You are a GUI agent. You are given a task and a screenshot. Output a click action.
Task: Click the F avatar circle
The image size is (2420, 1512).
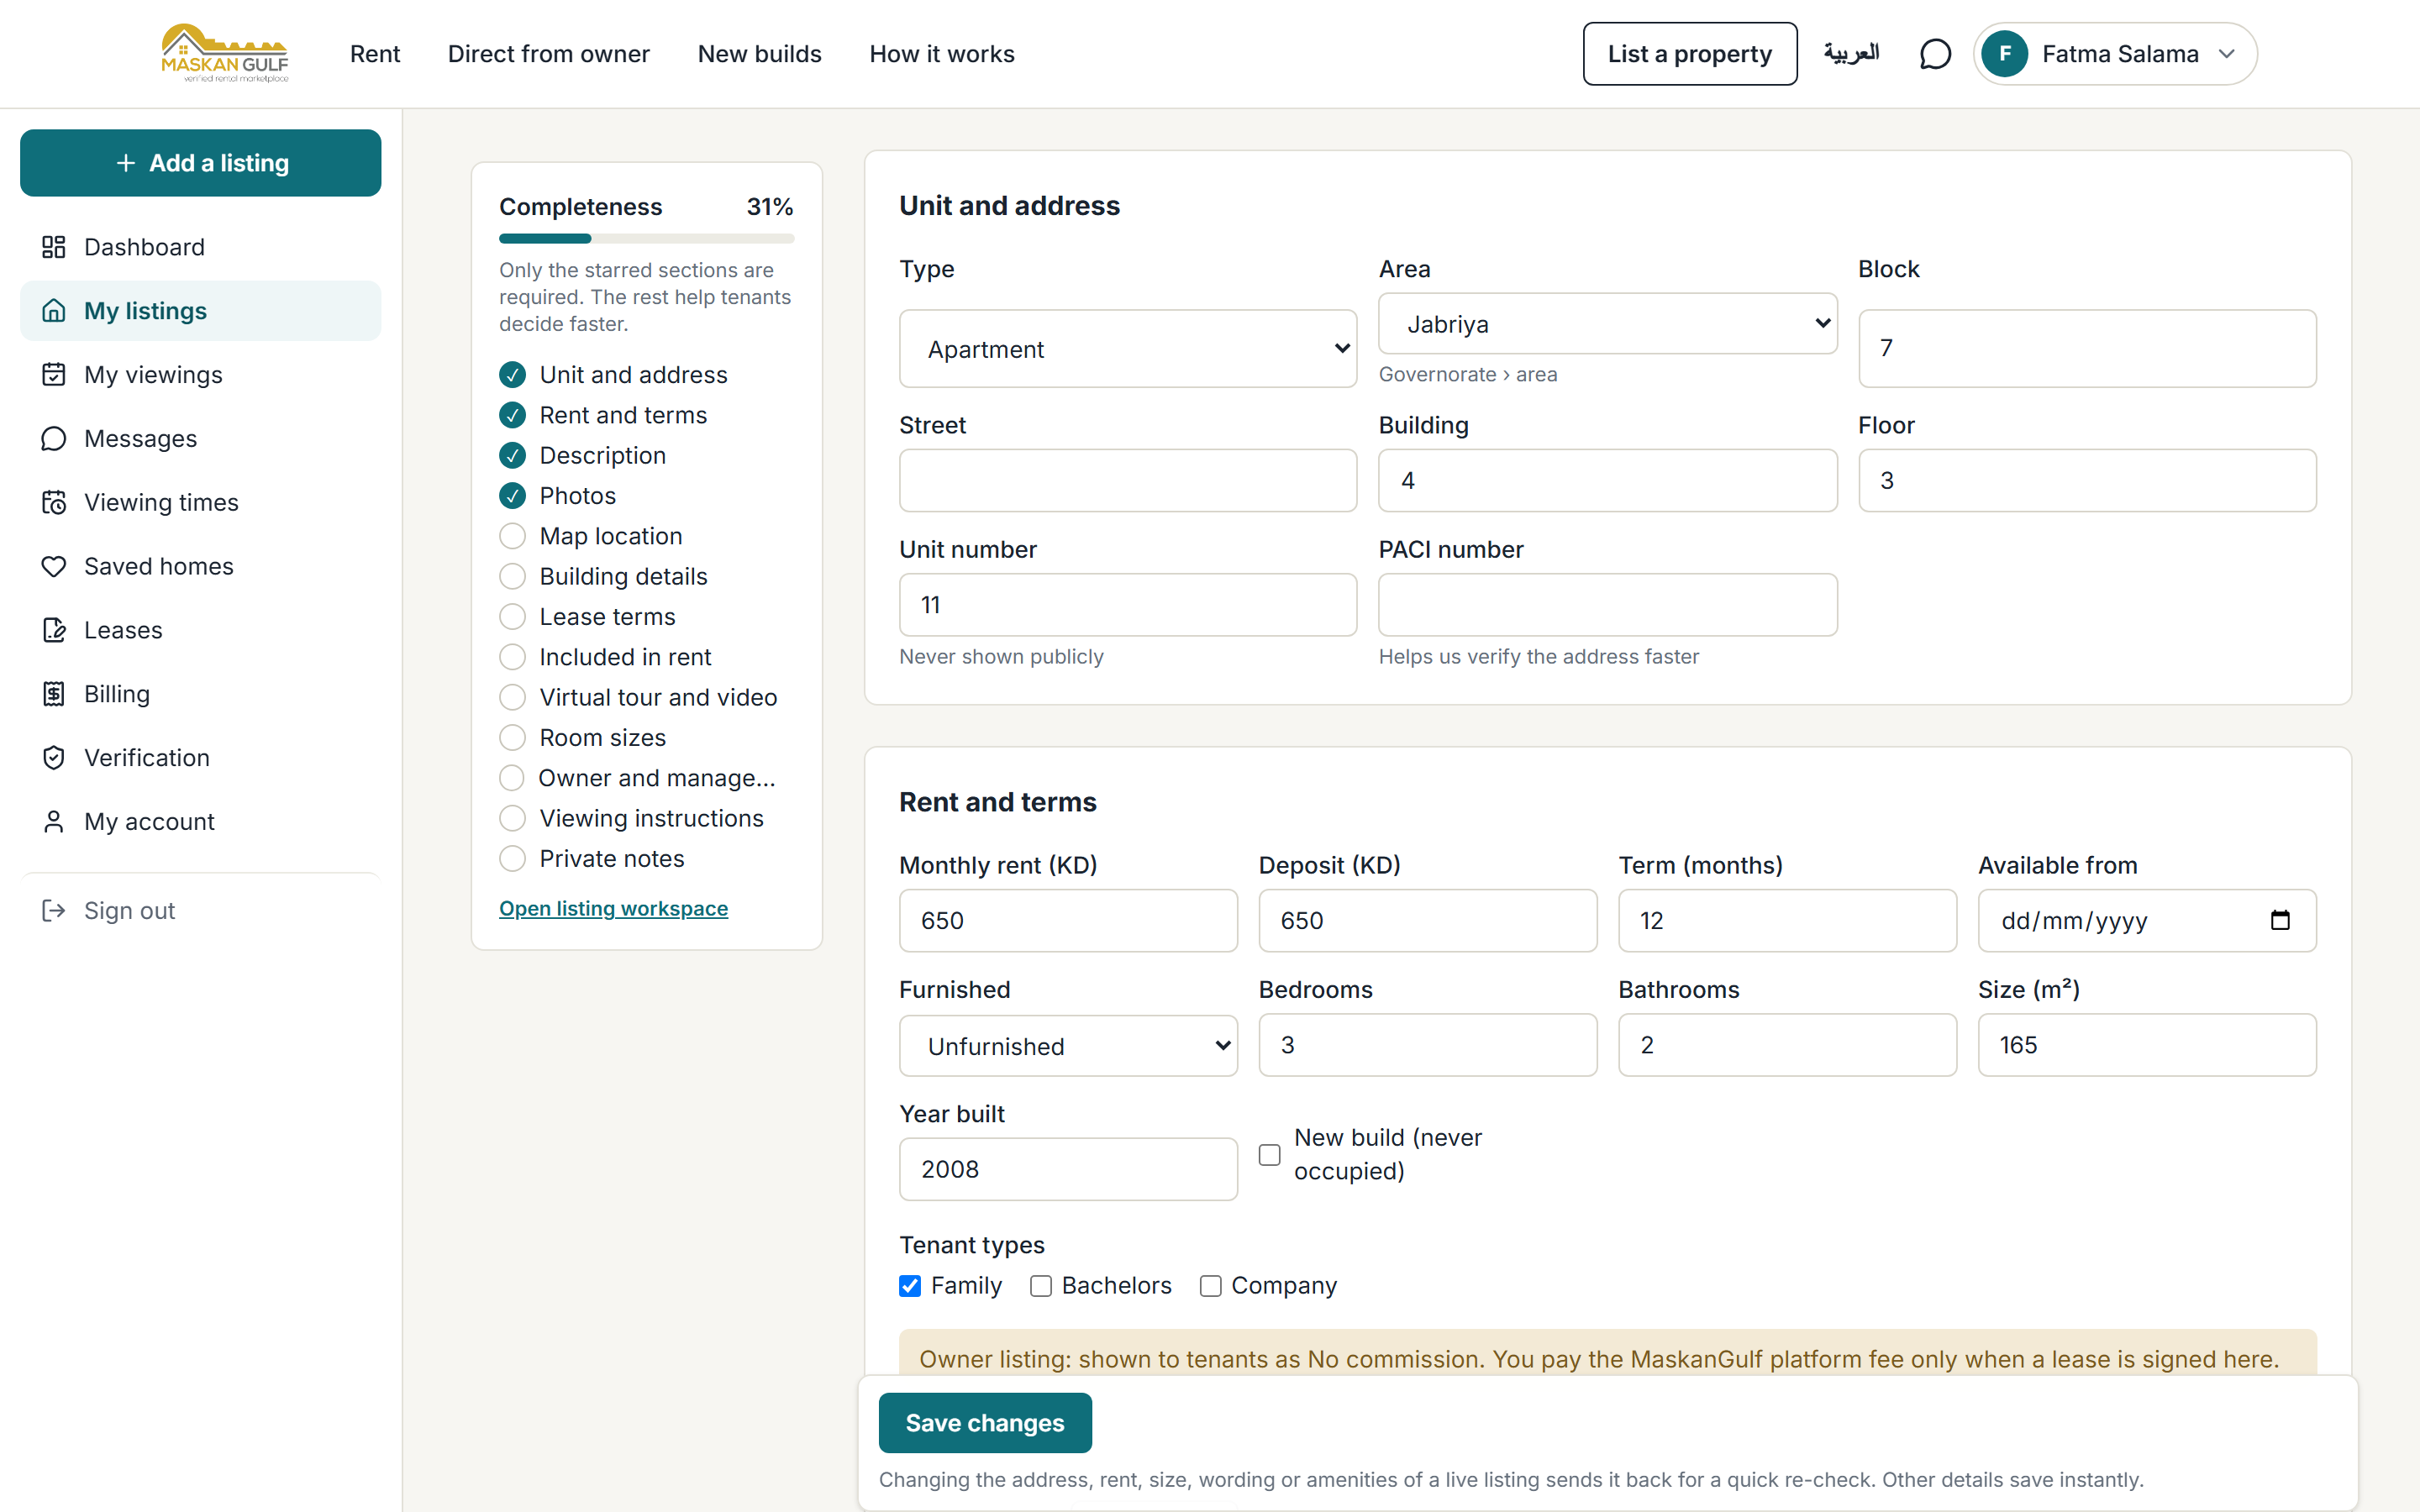tap(2005, 54)
